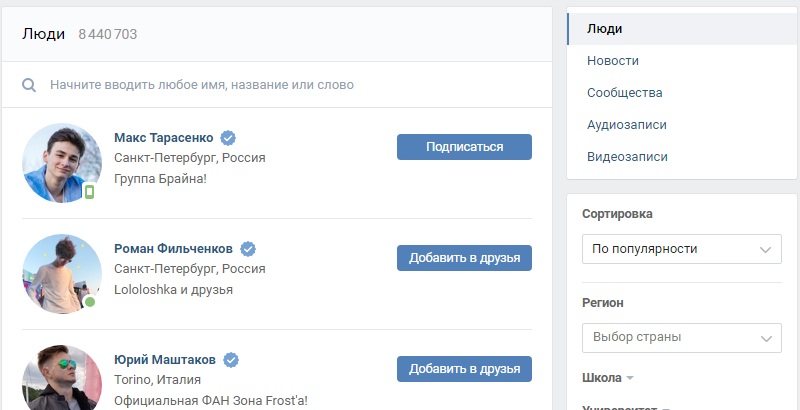Click mobile online icon on Макс's avatar
Viewport: 800px width, 410px height.
[89, 191]
